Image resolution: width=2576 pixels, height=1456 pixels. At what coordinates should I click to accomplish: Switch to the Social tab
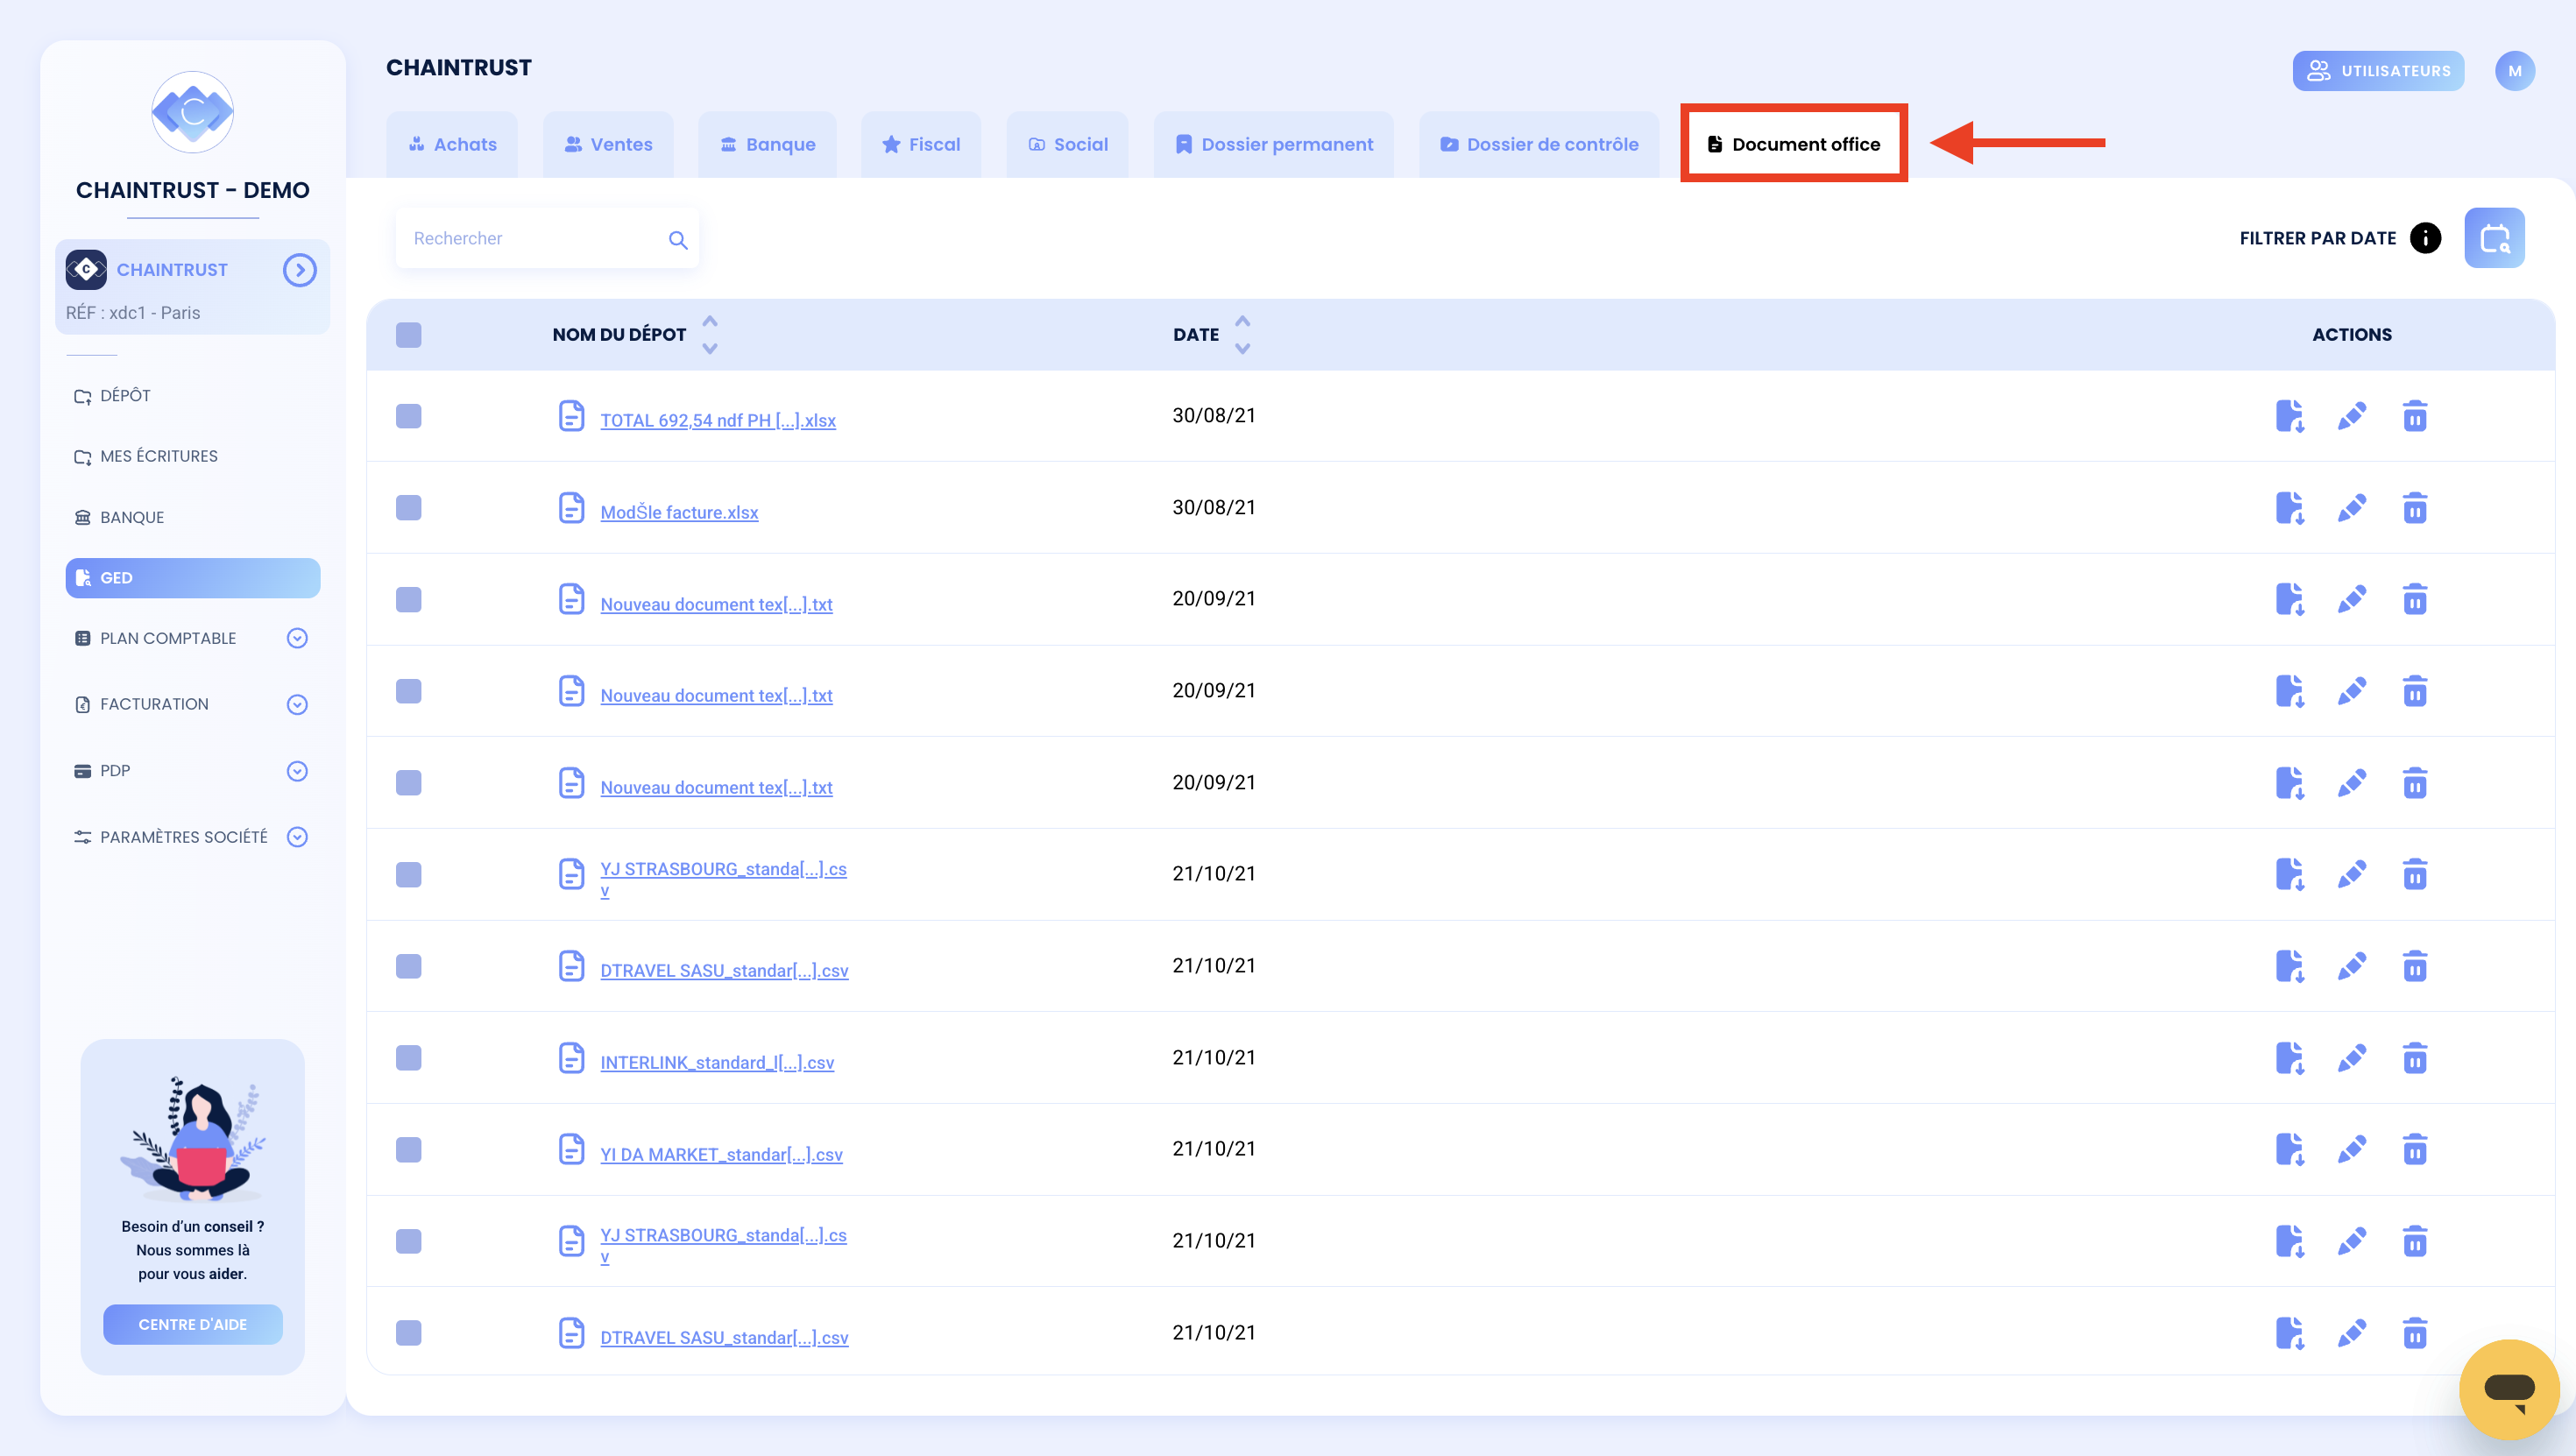click(1067, 145)
